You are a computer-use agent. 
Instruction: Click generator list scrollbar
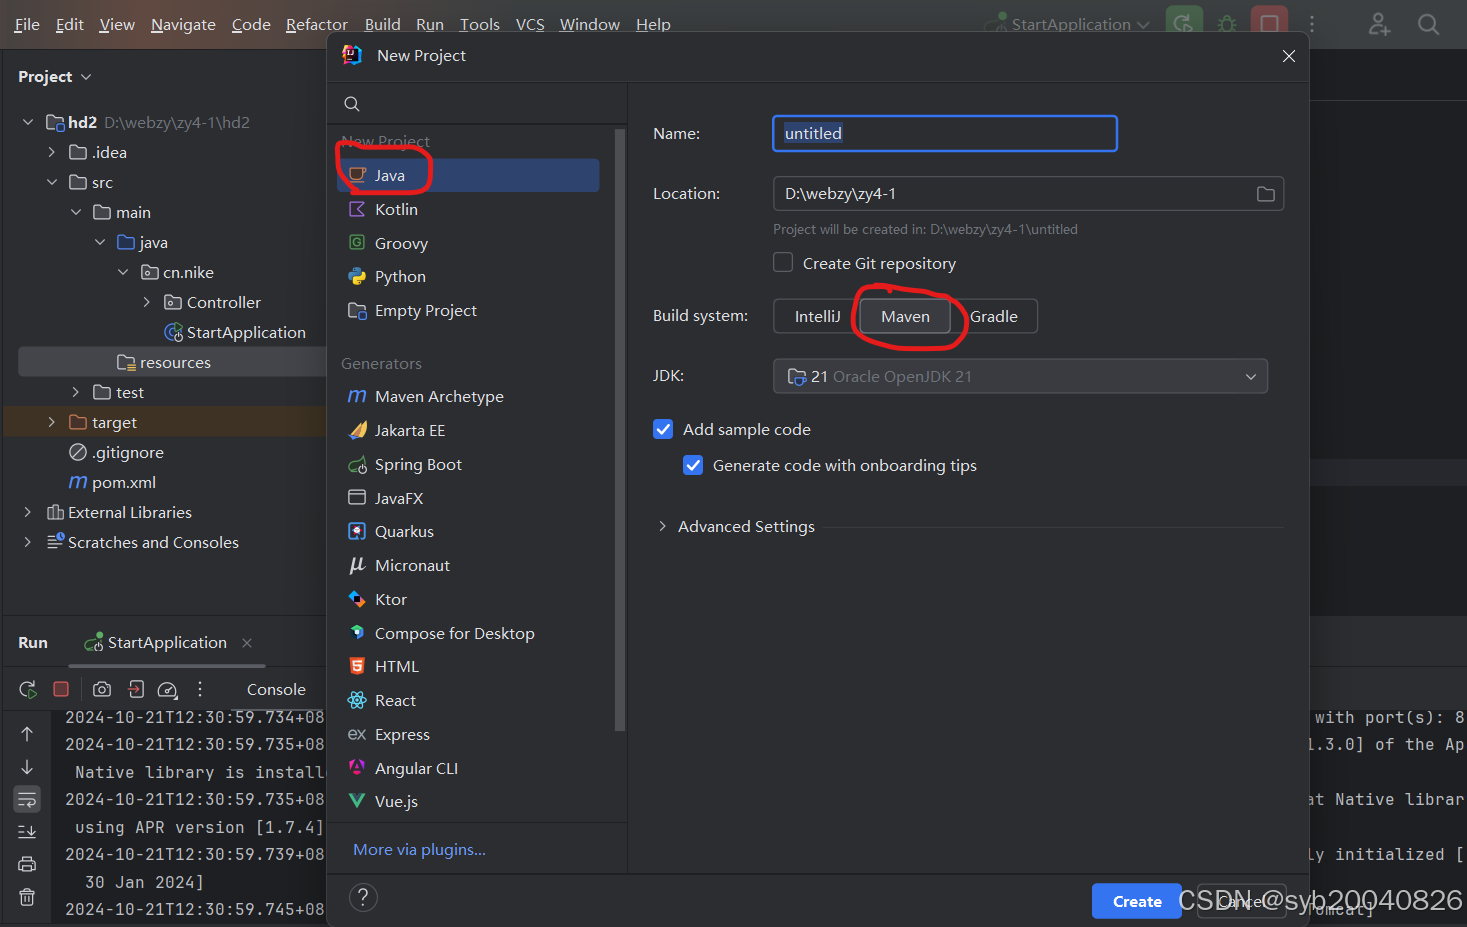click(x=620, y=430)
